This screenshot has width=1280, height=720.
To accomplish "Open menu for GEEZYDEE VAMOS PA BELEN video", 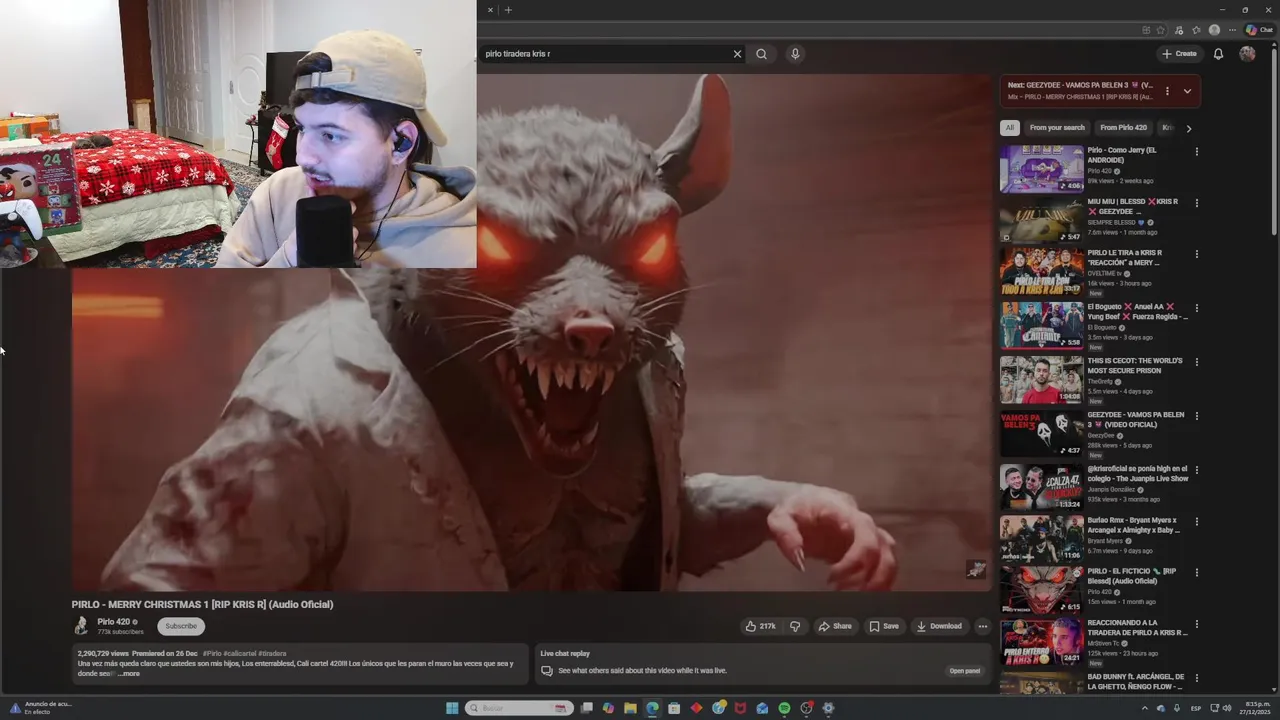I will 1197,416.
